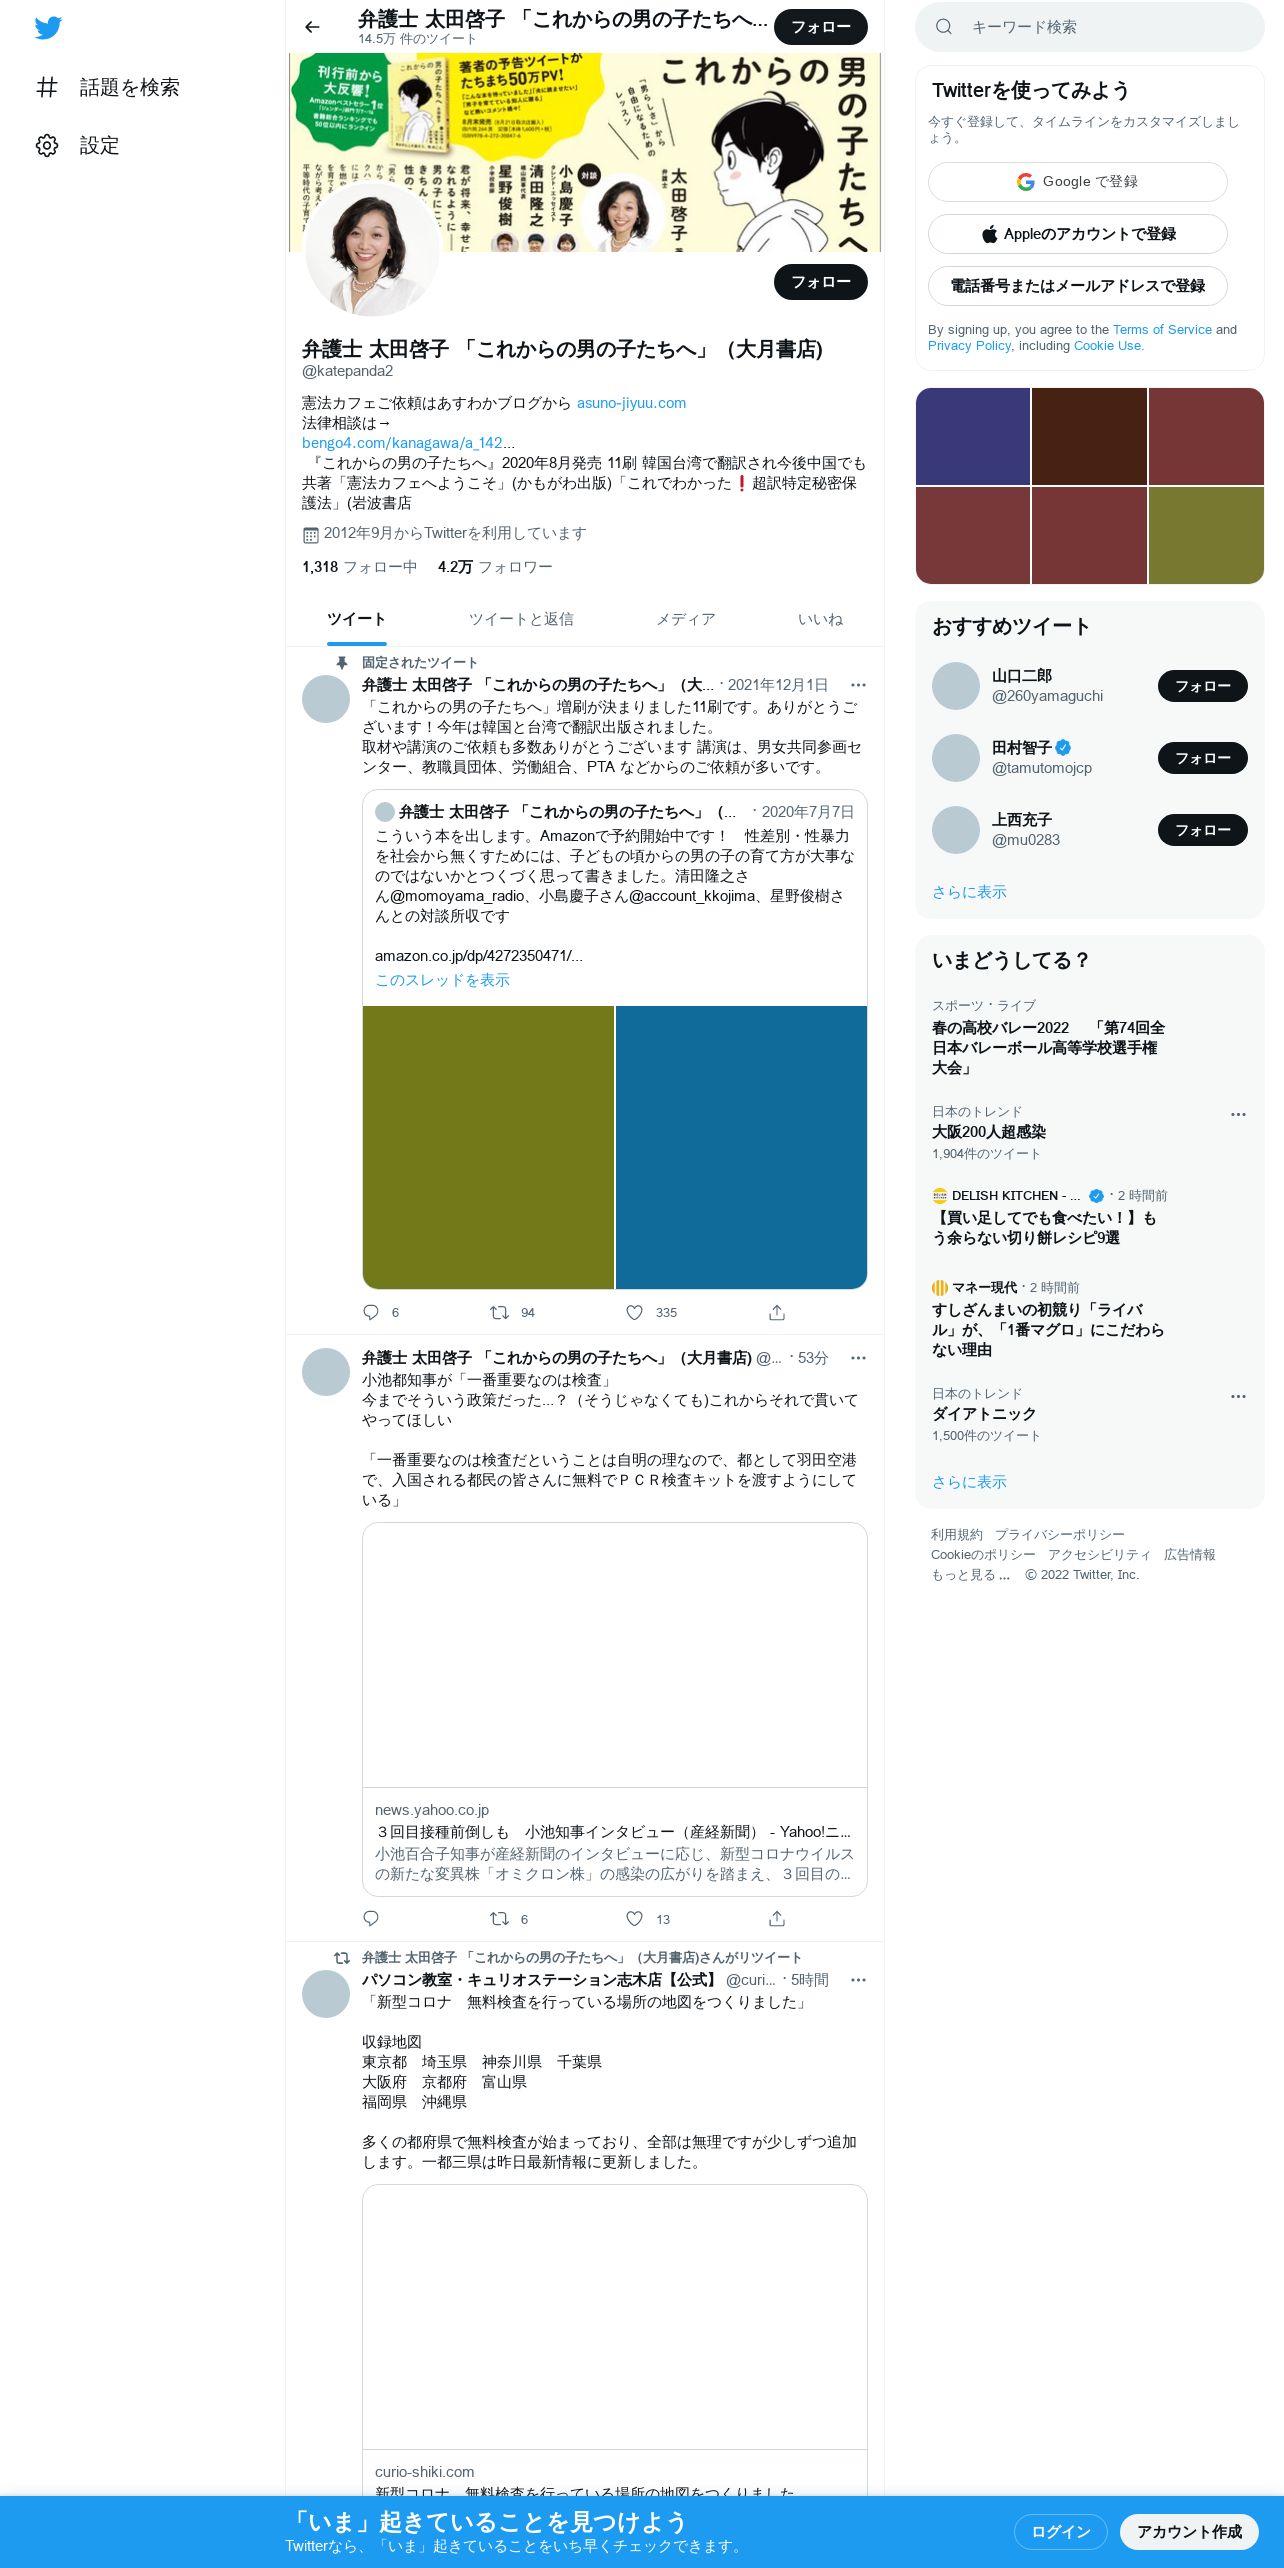Screen dimensions: 1284x2568
Task: Sign up with Google で登録
Action: coord(1078,182)
